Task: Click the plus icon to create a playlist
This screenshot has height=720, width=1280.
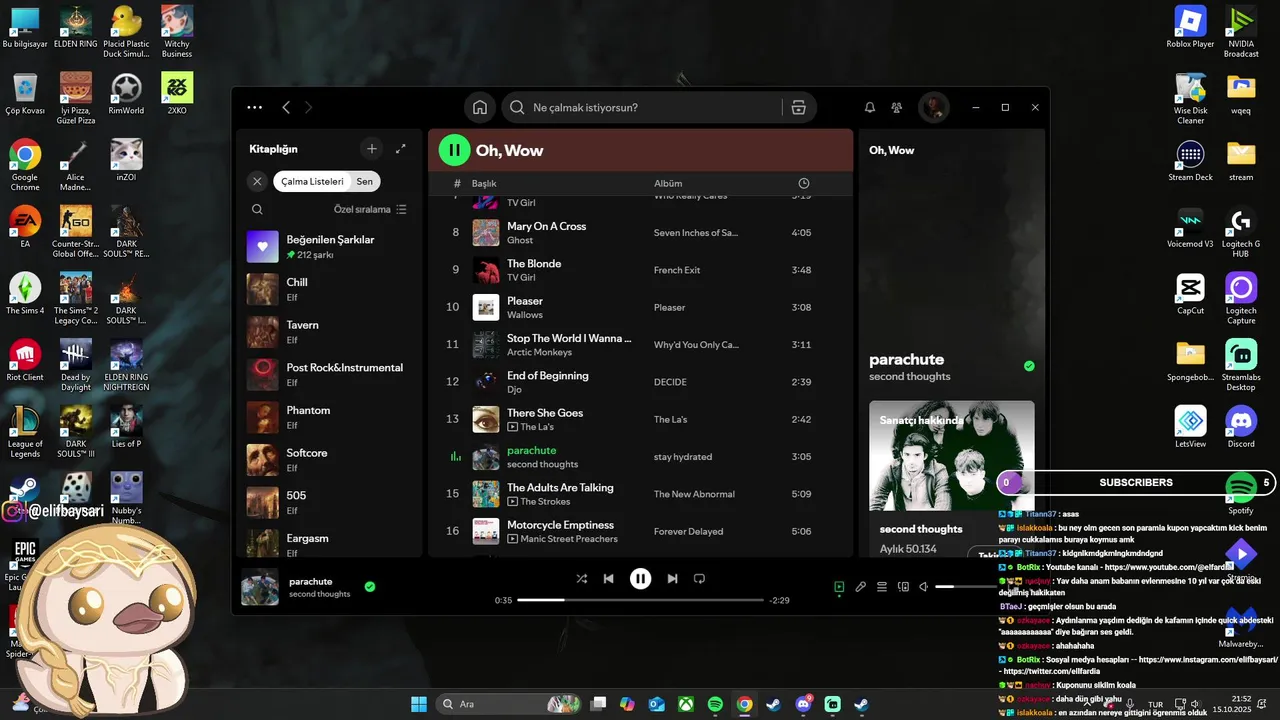Action: (372, 149)
